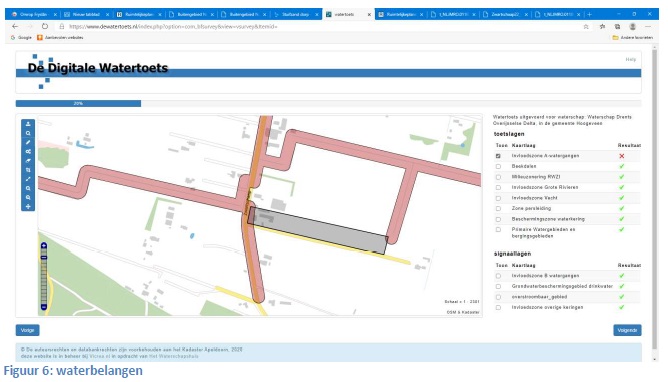The height and width of the screenshot is (382, 668).
Task: Enable Invloedszone B watergangen checkbox
Action: click(498, 276)
